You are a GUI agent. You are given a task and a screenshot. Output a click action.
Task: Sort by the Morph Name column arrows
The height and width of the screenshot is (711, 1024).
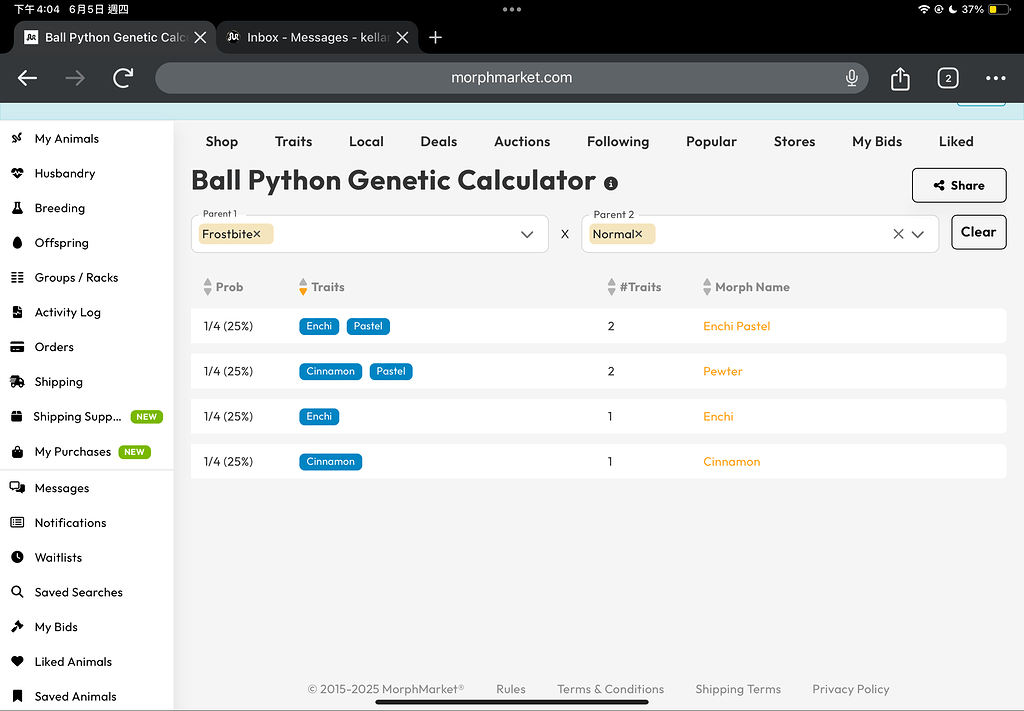point(707,287)
